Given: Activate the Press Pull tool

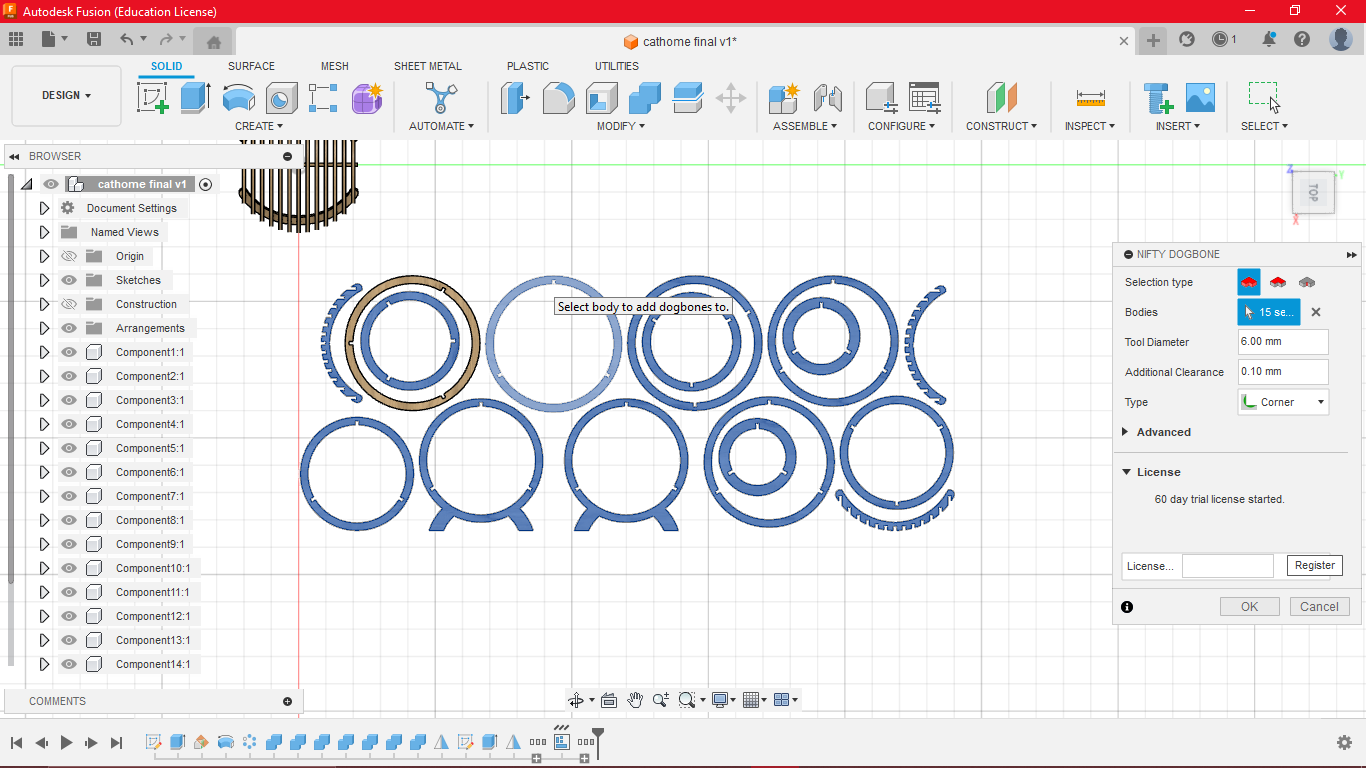Looking at the screenshot, I should point(516,98).
